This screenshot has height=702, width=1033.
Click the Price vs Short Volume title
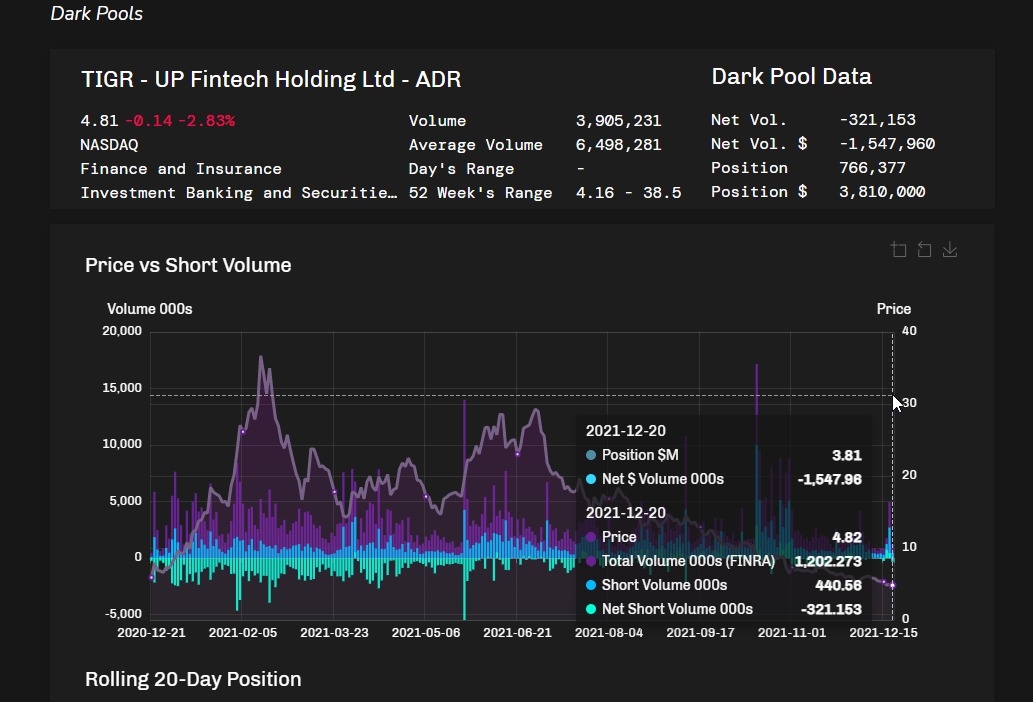[188, 265]
